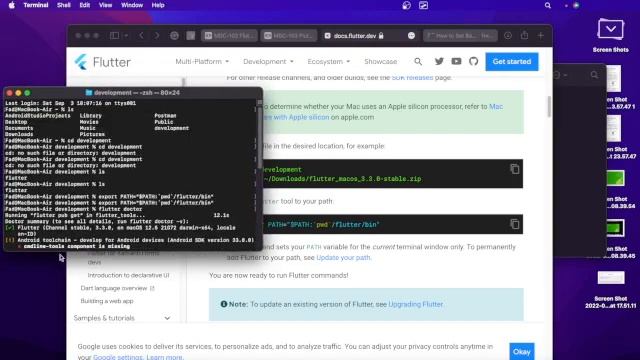Open the View menu
The width and height of the screenshot is (640, 360).
coord(105,5)
